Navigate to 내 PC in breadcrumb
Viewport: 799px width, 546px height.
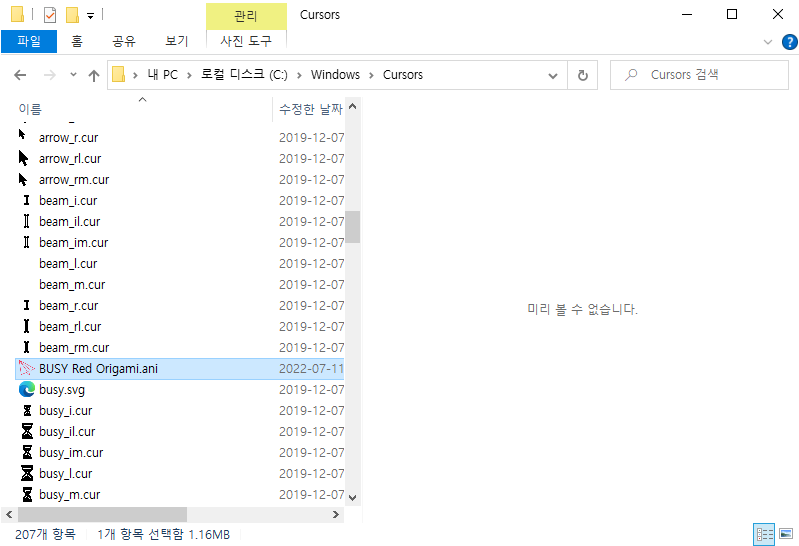pos(163,75)
